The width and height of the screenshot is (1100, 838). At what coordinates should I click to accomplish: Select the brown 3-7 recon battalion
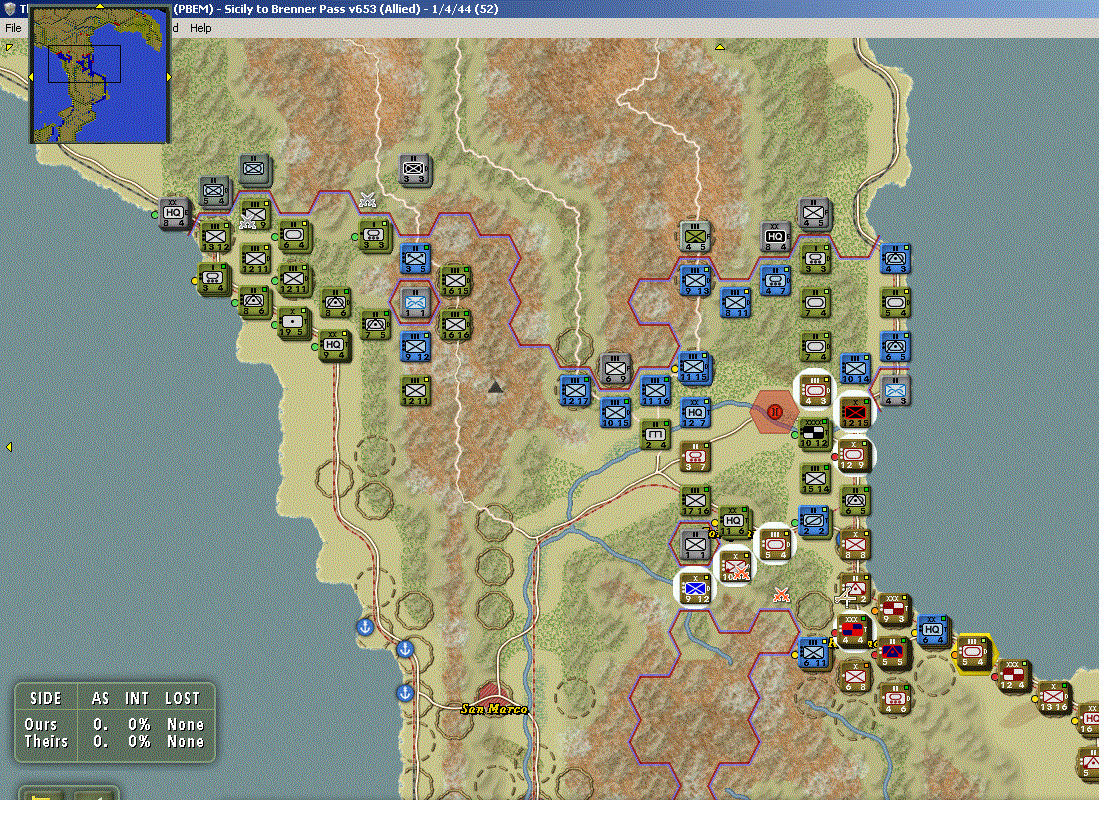click(695, 457)
